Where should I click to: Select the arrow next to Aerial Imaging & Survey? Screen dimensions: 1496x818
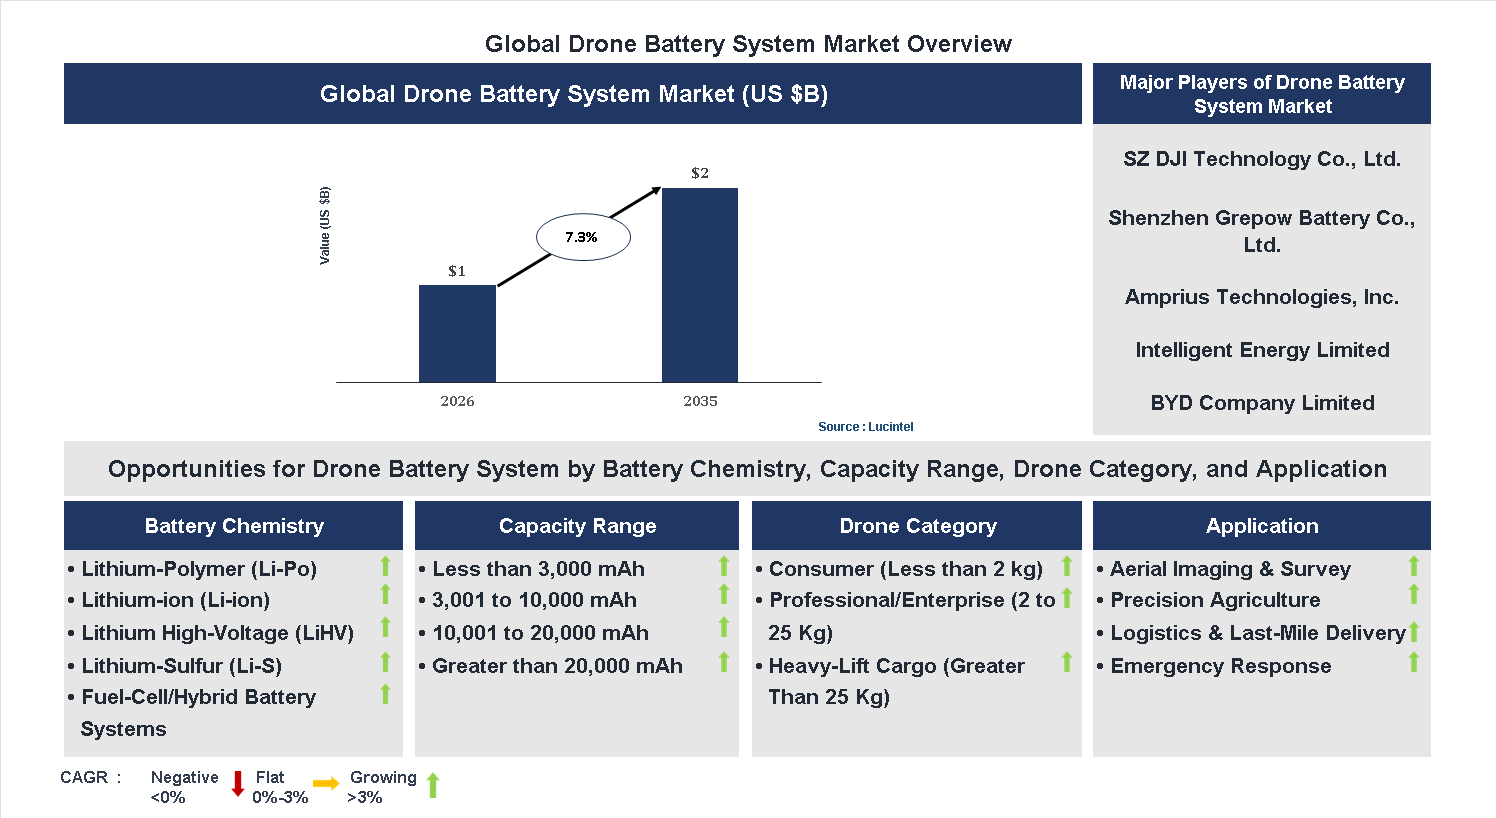[x=1413, y=567]
